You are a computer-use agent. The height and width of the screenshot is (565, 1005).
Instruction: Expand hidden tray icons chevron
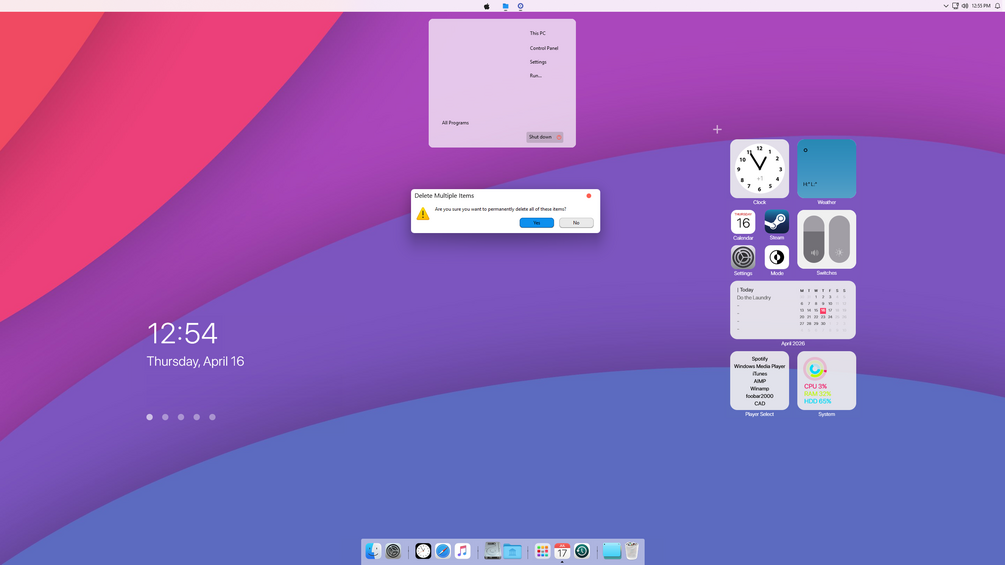(945, 6)
